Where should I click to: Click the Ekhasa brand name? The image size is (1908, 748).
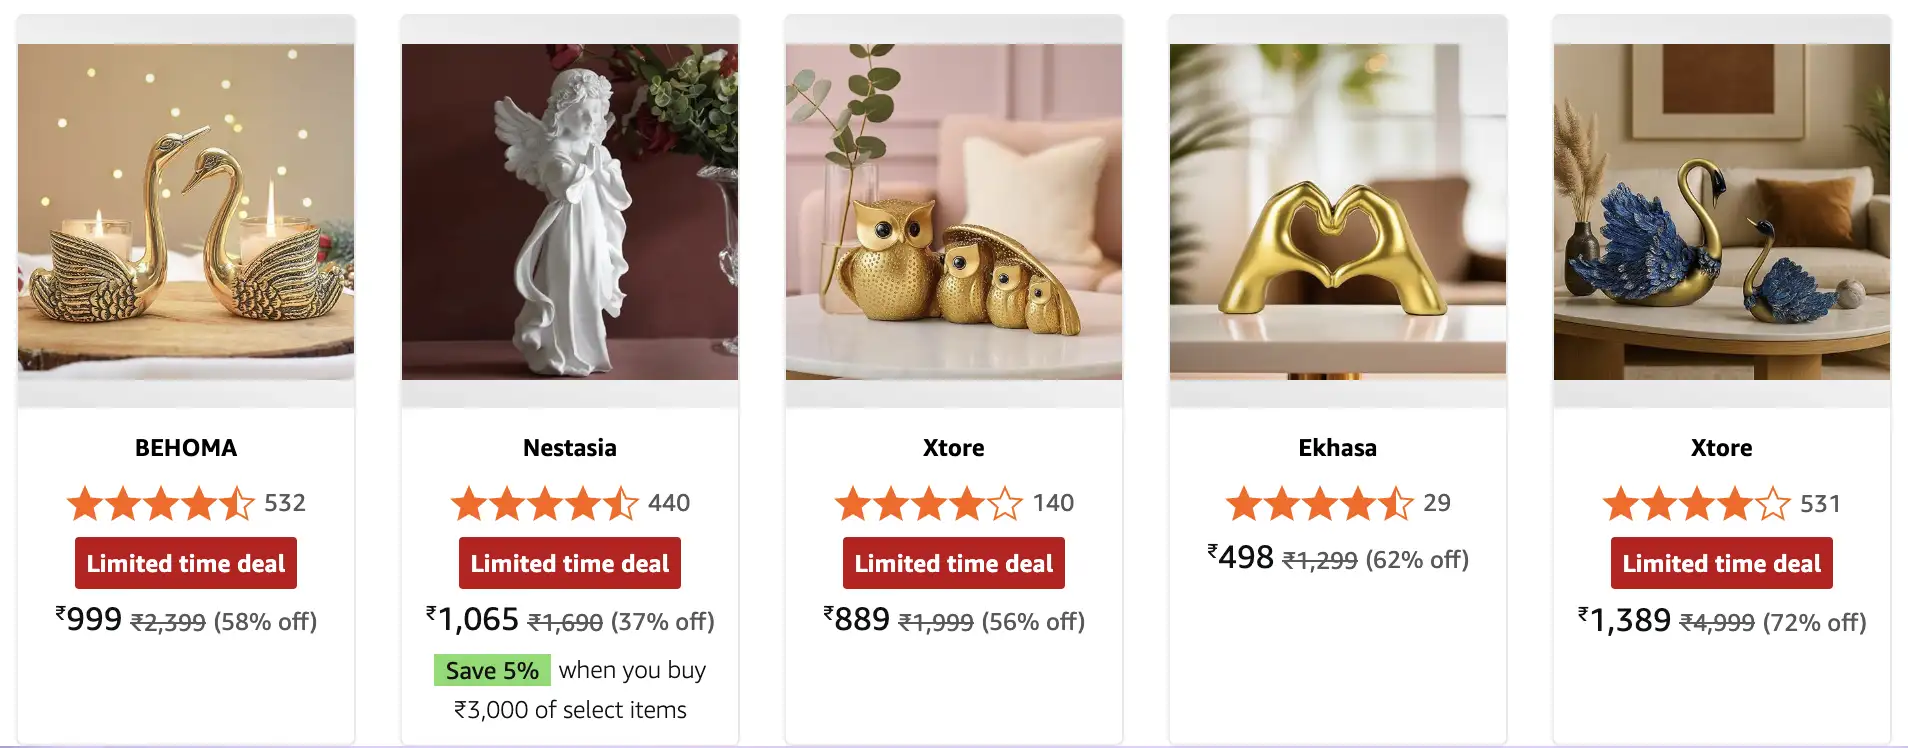coord(1338,448)
